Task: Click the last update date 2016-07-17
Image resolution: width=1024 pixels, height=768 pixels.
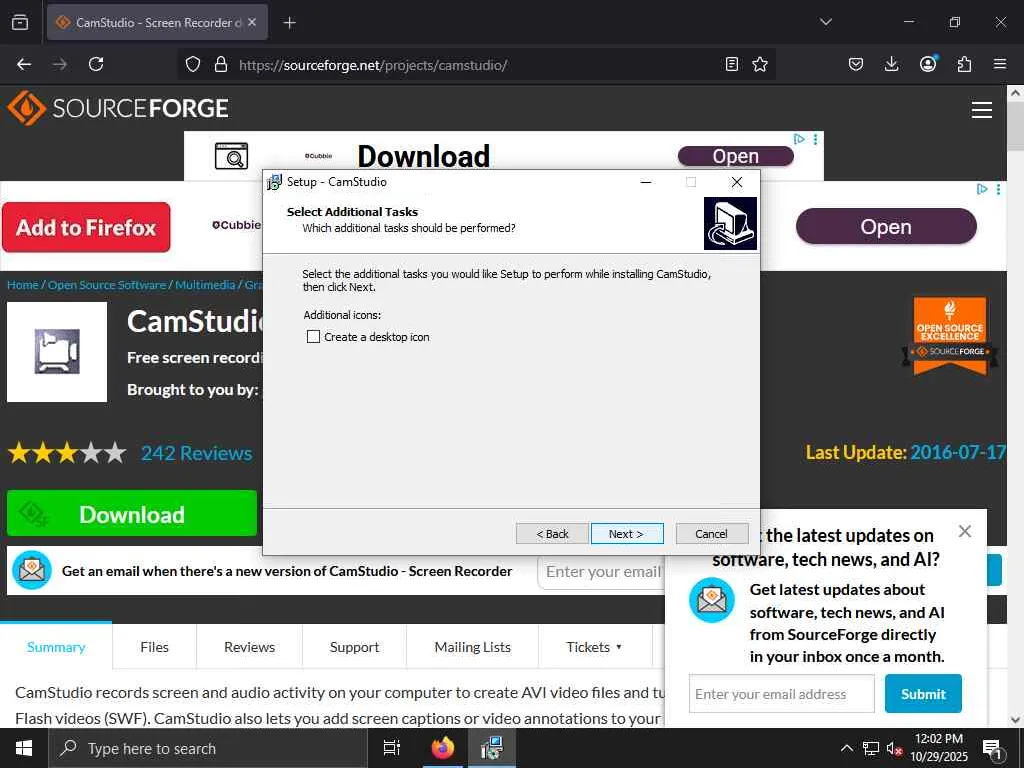Action: tap(958, 453)
